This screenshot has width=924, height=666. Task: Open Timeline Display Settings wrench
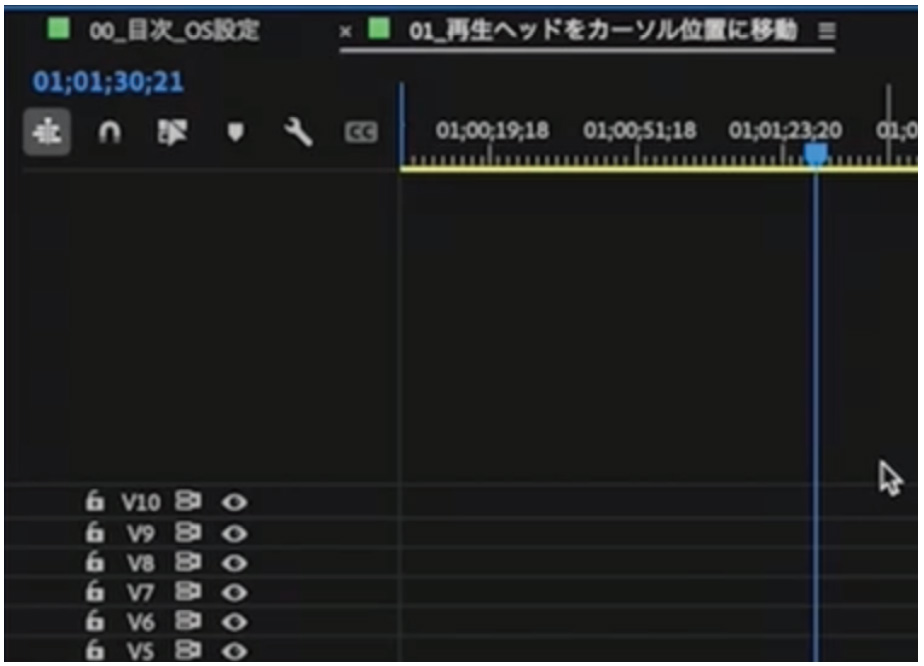298,133
